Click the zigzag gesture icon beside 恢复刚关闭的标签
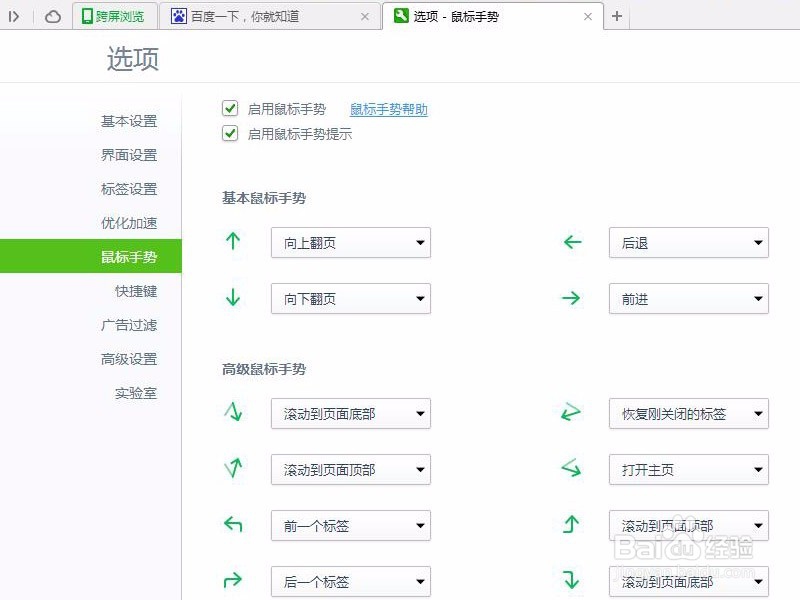The width and height of the screenshot is (800, 600). click(570, 413)
